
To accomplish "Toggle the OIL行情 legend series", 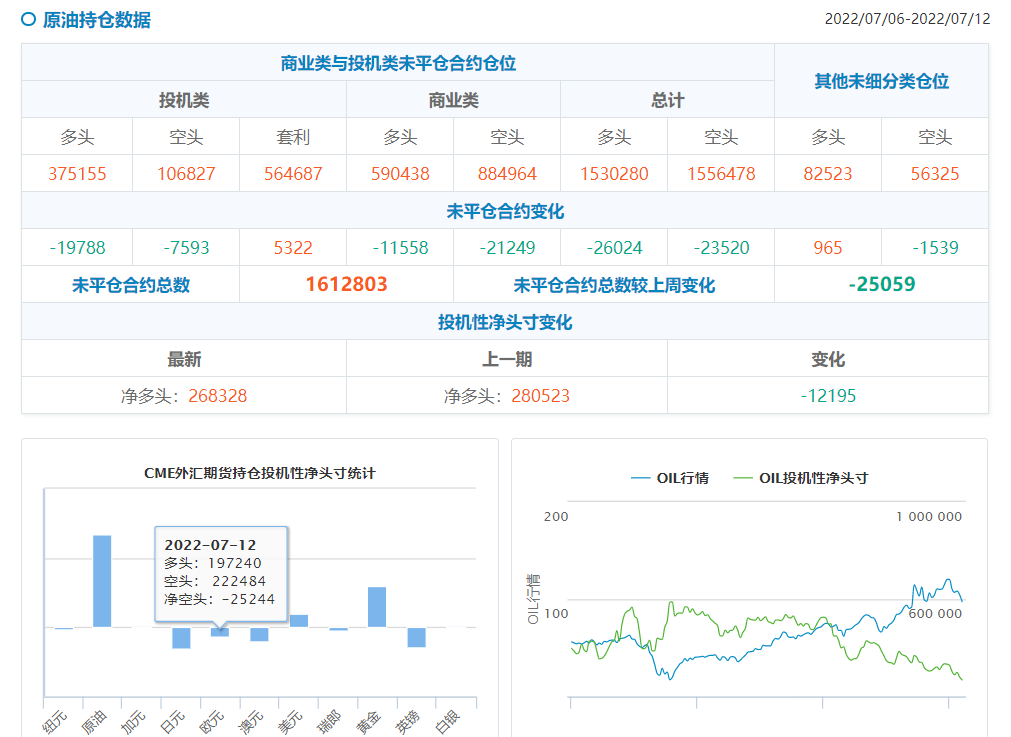I will point(669,478).
